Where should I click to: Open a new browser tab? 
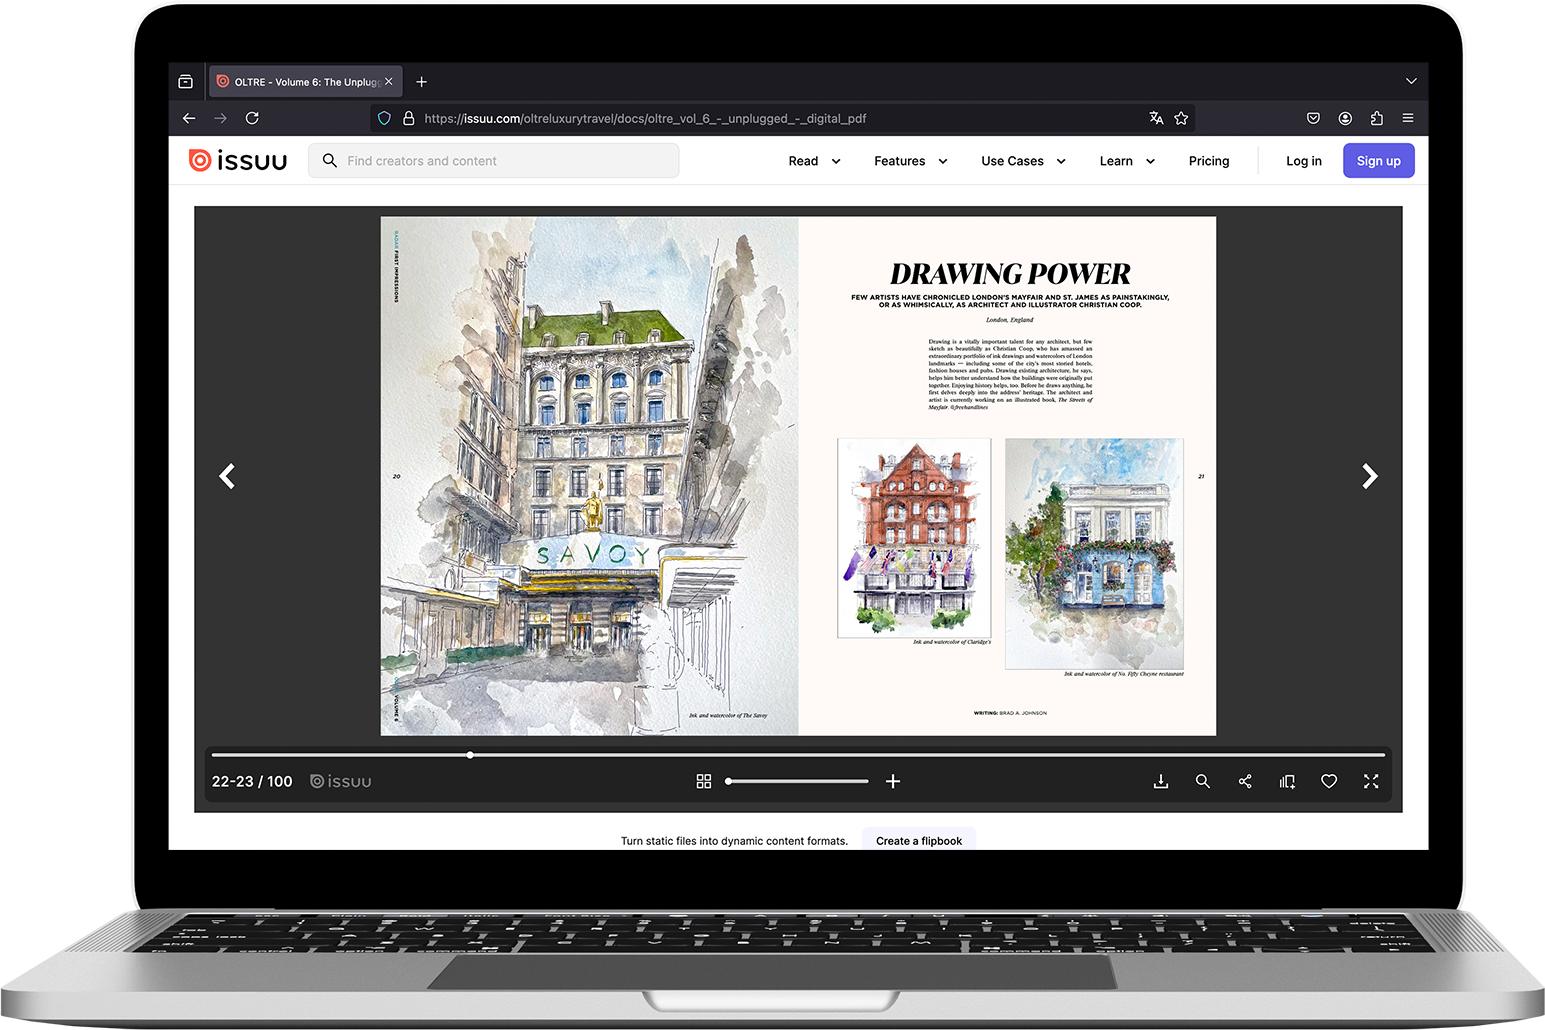tap(421, 82)
